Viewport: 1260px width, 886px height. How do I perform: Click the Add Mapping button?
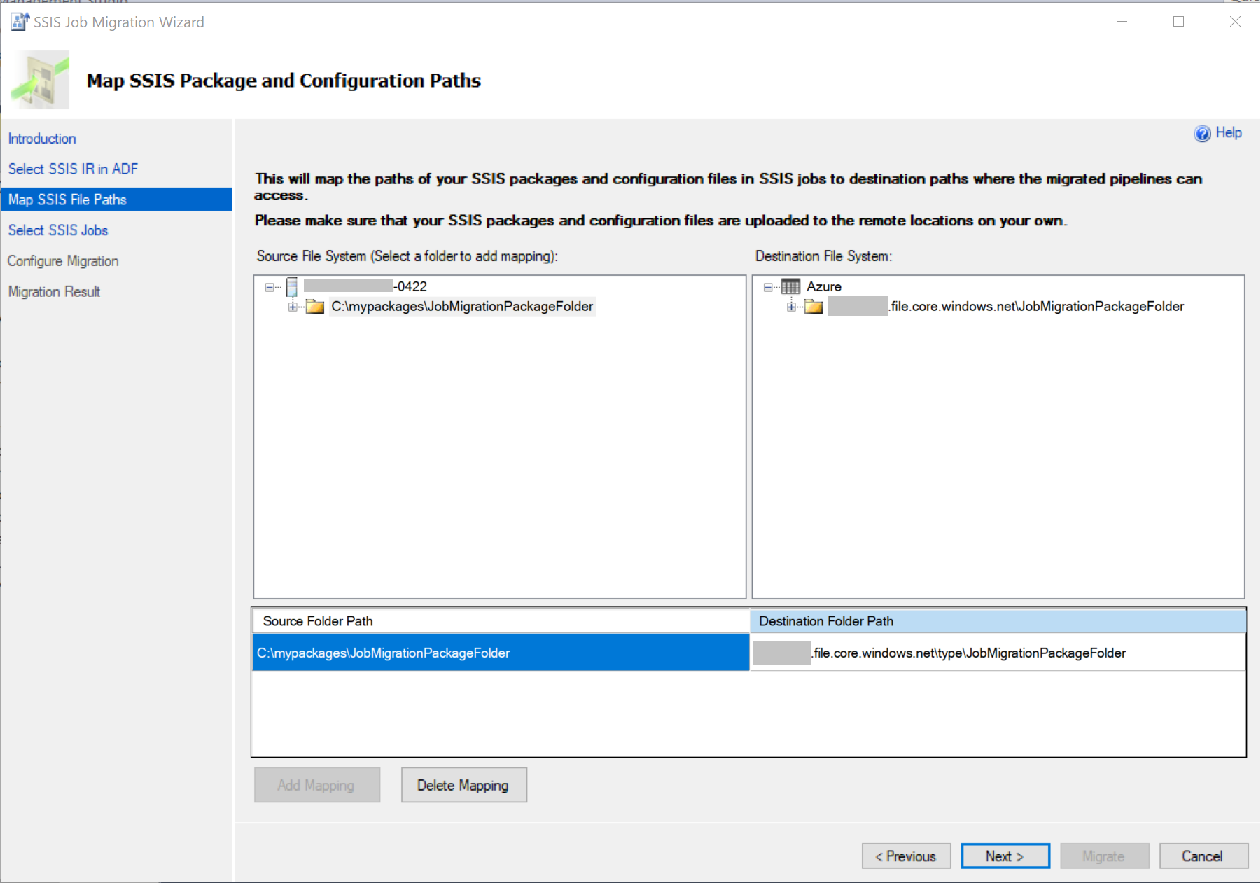[x=316, y=785]
